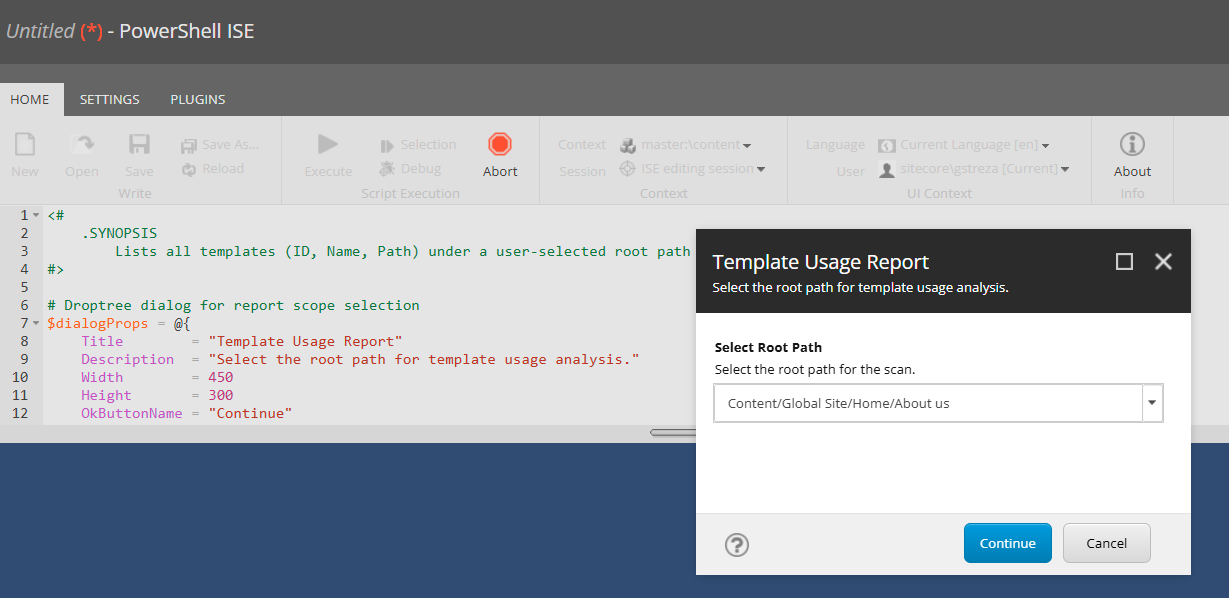Collapse the $dialogProps block at line 7
Screen dimensions: 1229x598
coord(36,323)
